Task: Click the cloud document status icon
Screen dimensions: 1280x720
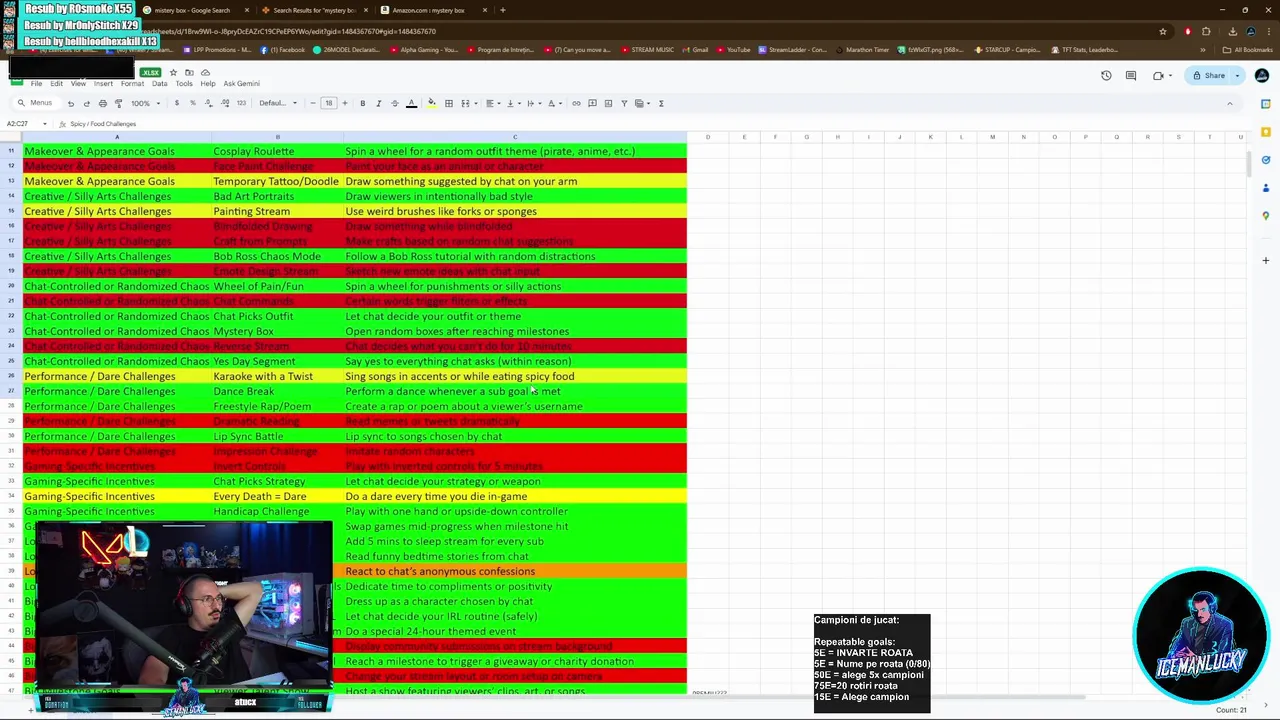Action: pos(205,72)
